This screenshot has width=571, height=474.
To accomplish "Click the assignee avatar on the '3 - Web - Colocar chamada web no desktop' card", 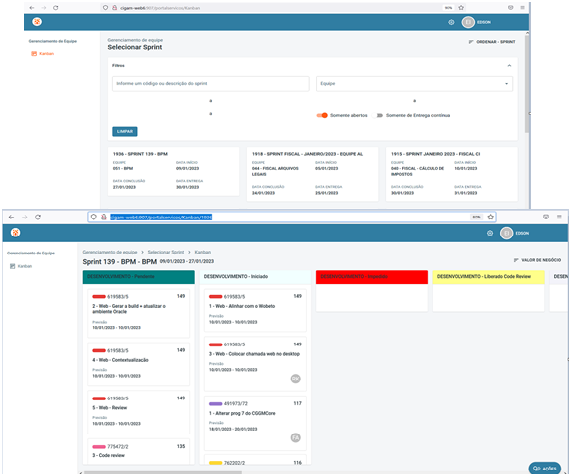I will click(295, 379).
